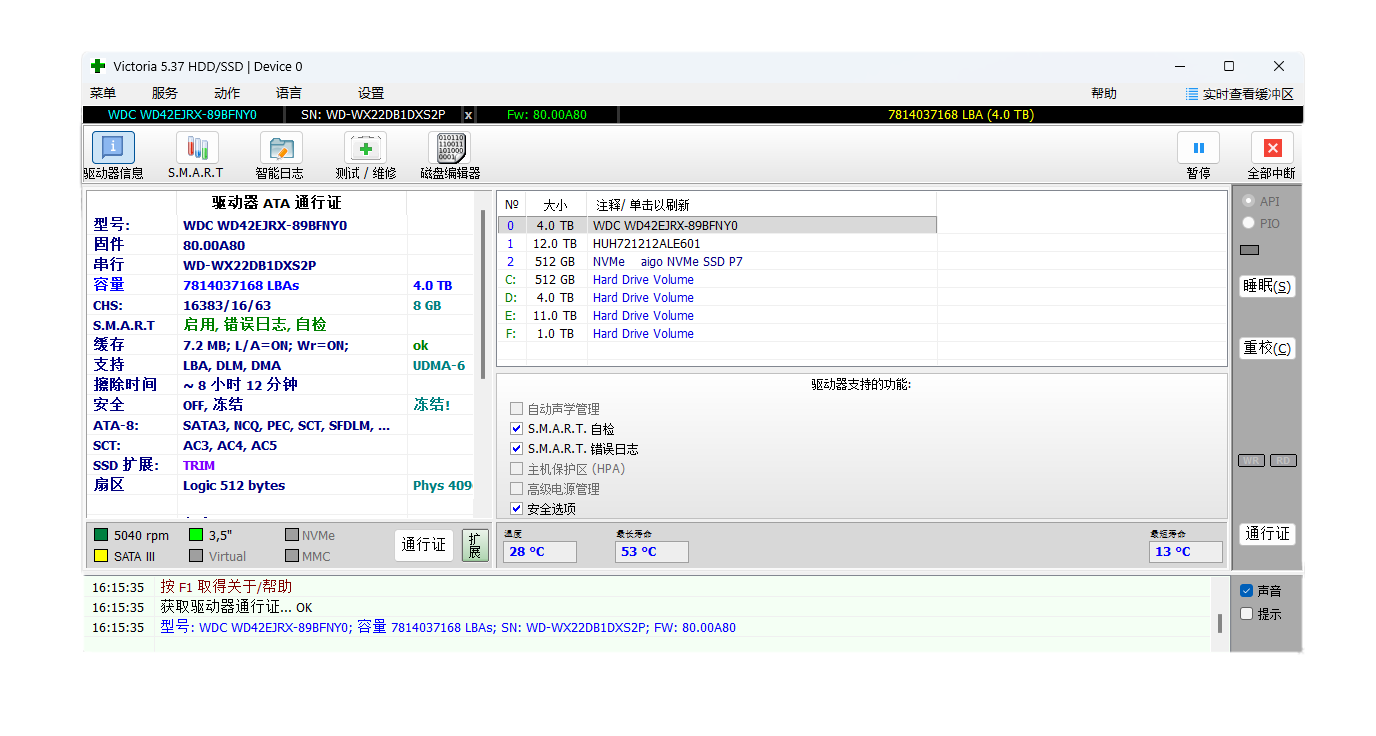Click the 实时查看缓冲区 buffer view icon
The height and width of the screenshot is (736, 1376).
pos(1192,94)
